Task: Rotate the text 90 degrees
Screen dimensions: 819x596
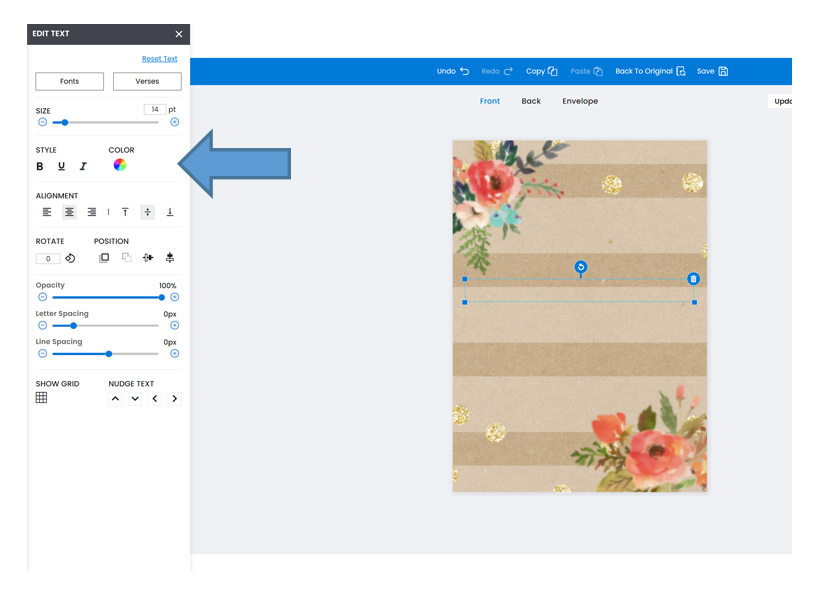Action: (70, 256)
